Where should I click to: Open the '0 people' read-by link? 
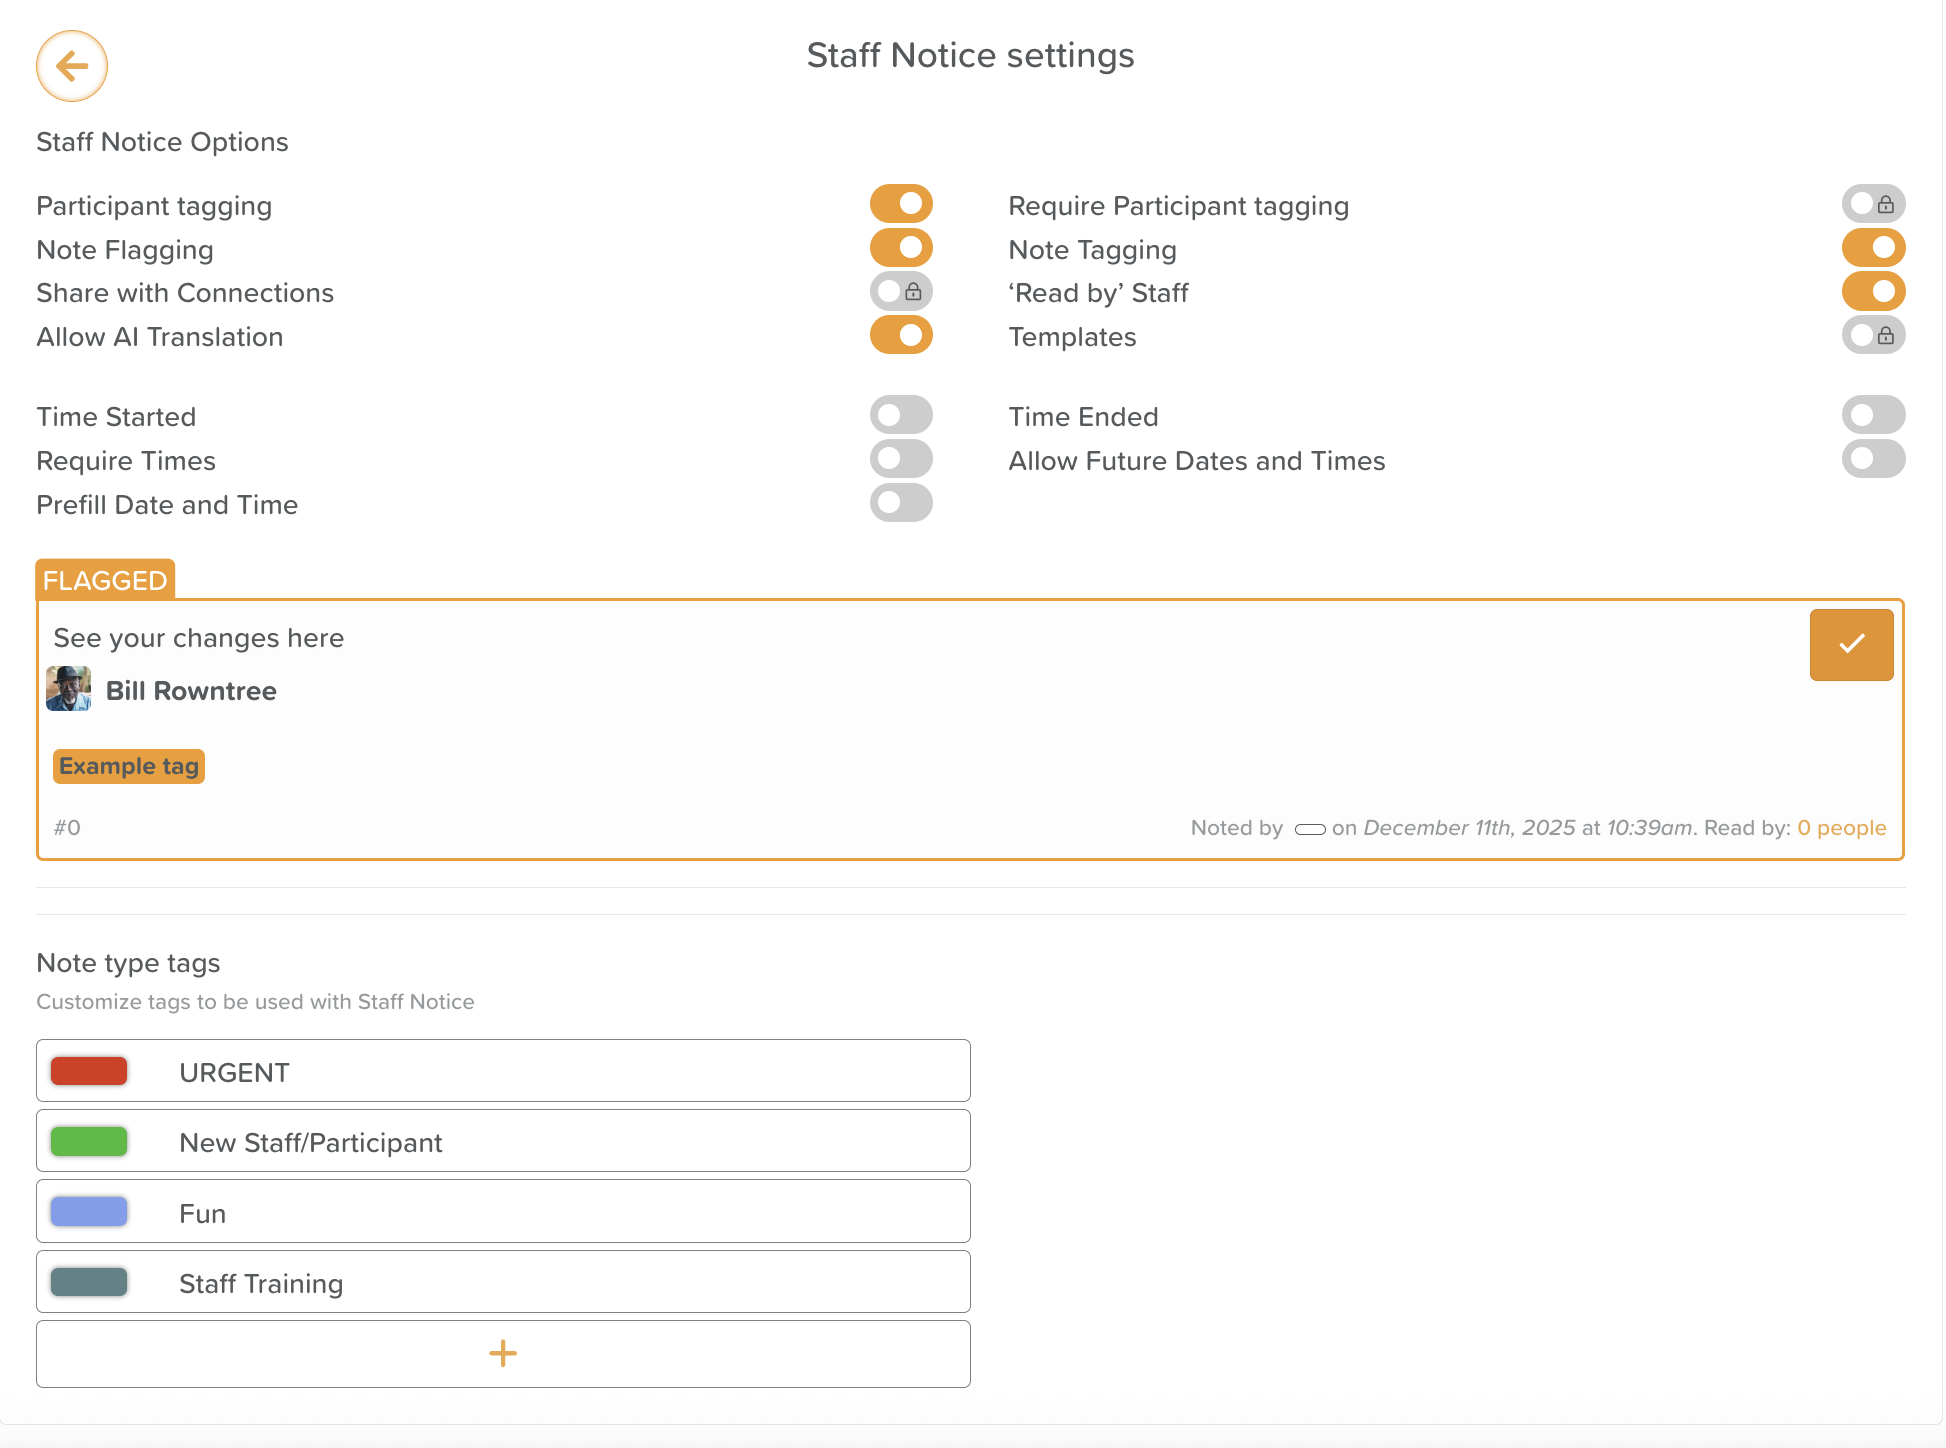(1841, 828)
